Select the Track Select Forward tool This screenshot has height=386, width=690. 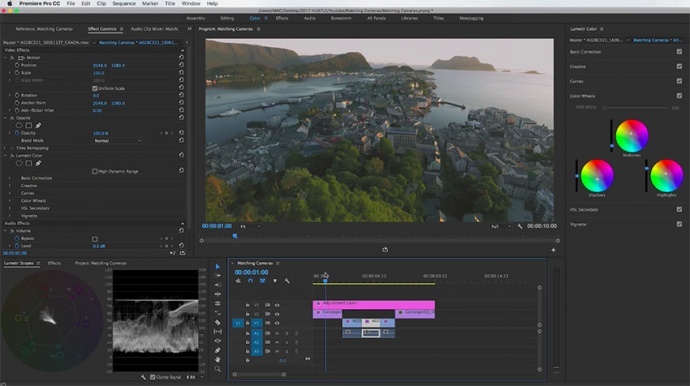(217, 276)
